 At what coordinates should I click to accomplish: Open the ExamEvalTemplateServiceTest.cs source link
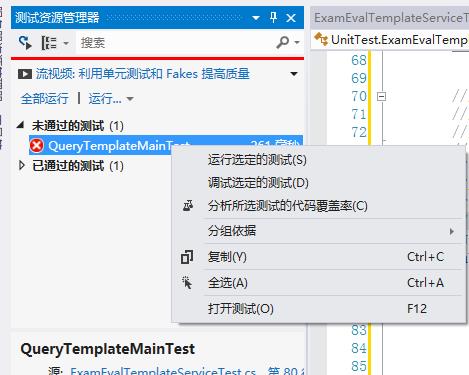point(163,371)
